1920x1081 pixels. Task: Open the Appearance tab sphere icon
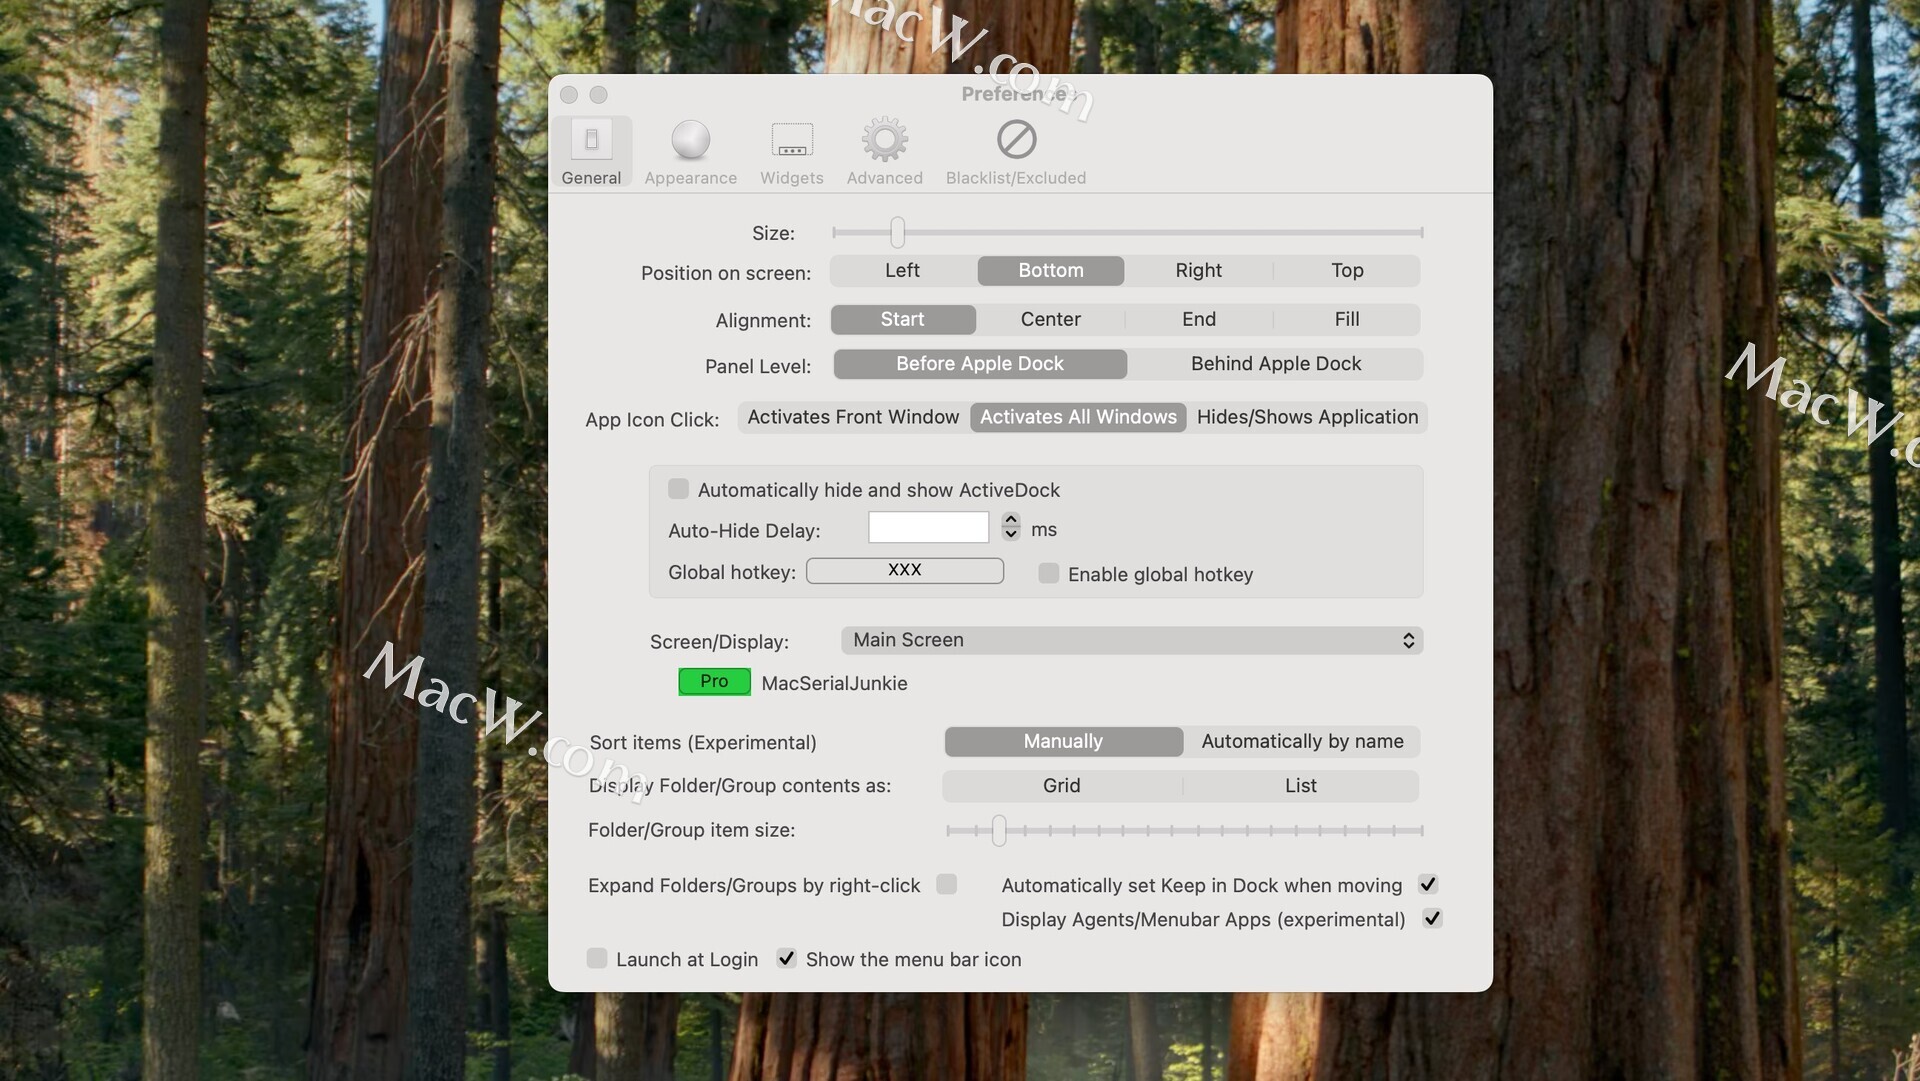tap(690, 140)
